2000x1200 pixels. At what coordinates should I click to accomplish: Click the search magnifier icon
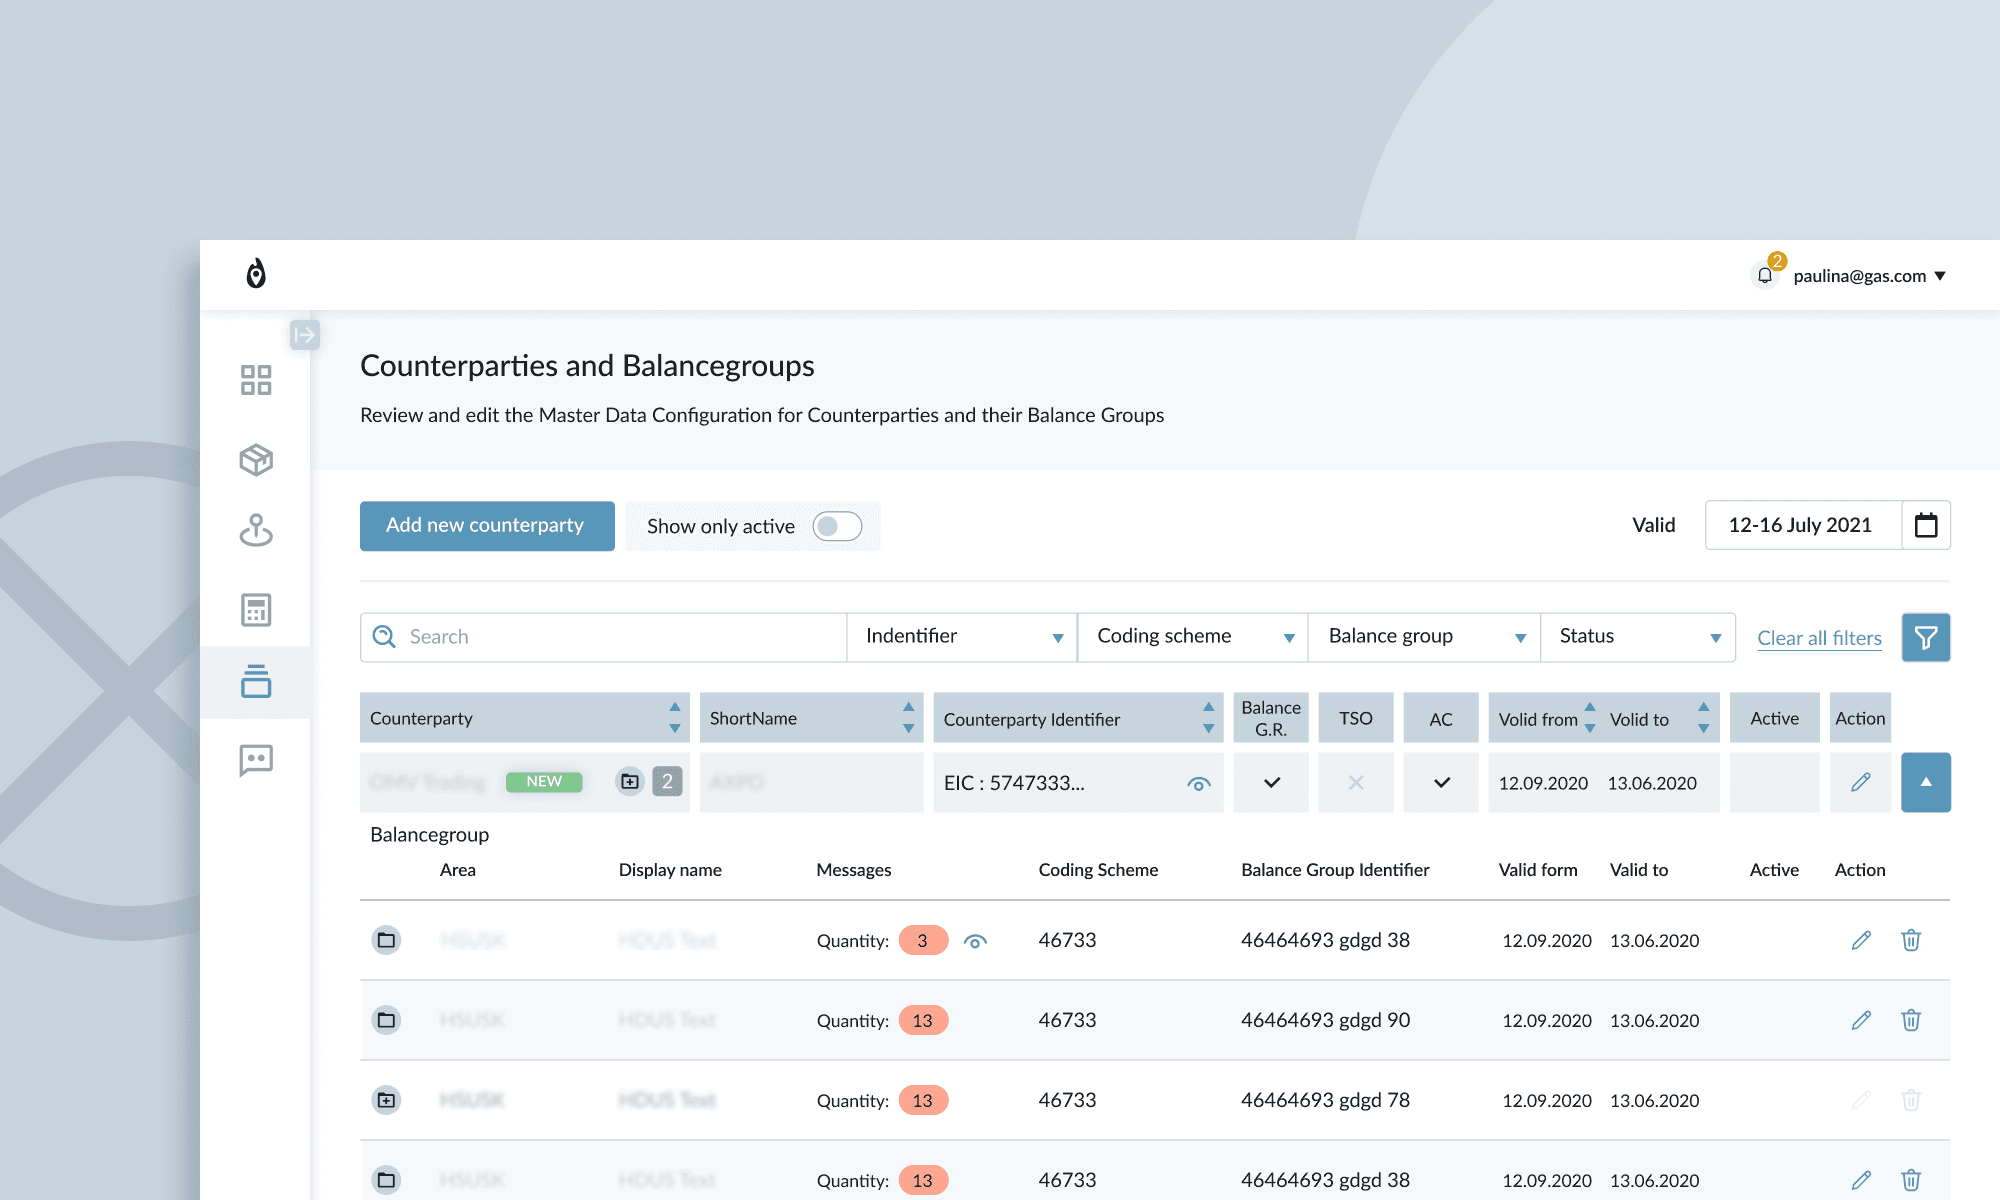coord(384,637)
